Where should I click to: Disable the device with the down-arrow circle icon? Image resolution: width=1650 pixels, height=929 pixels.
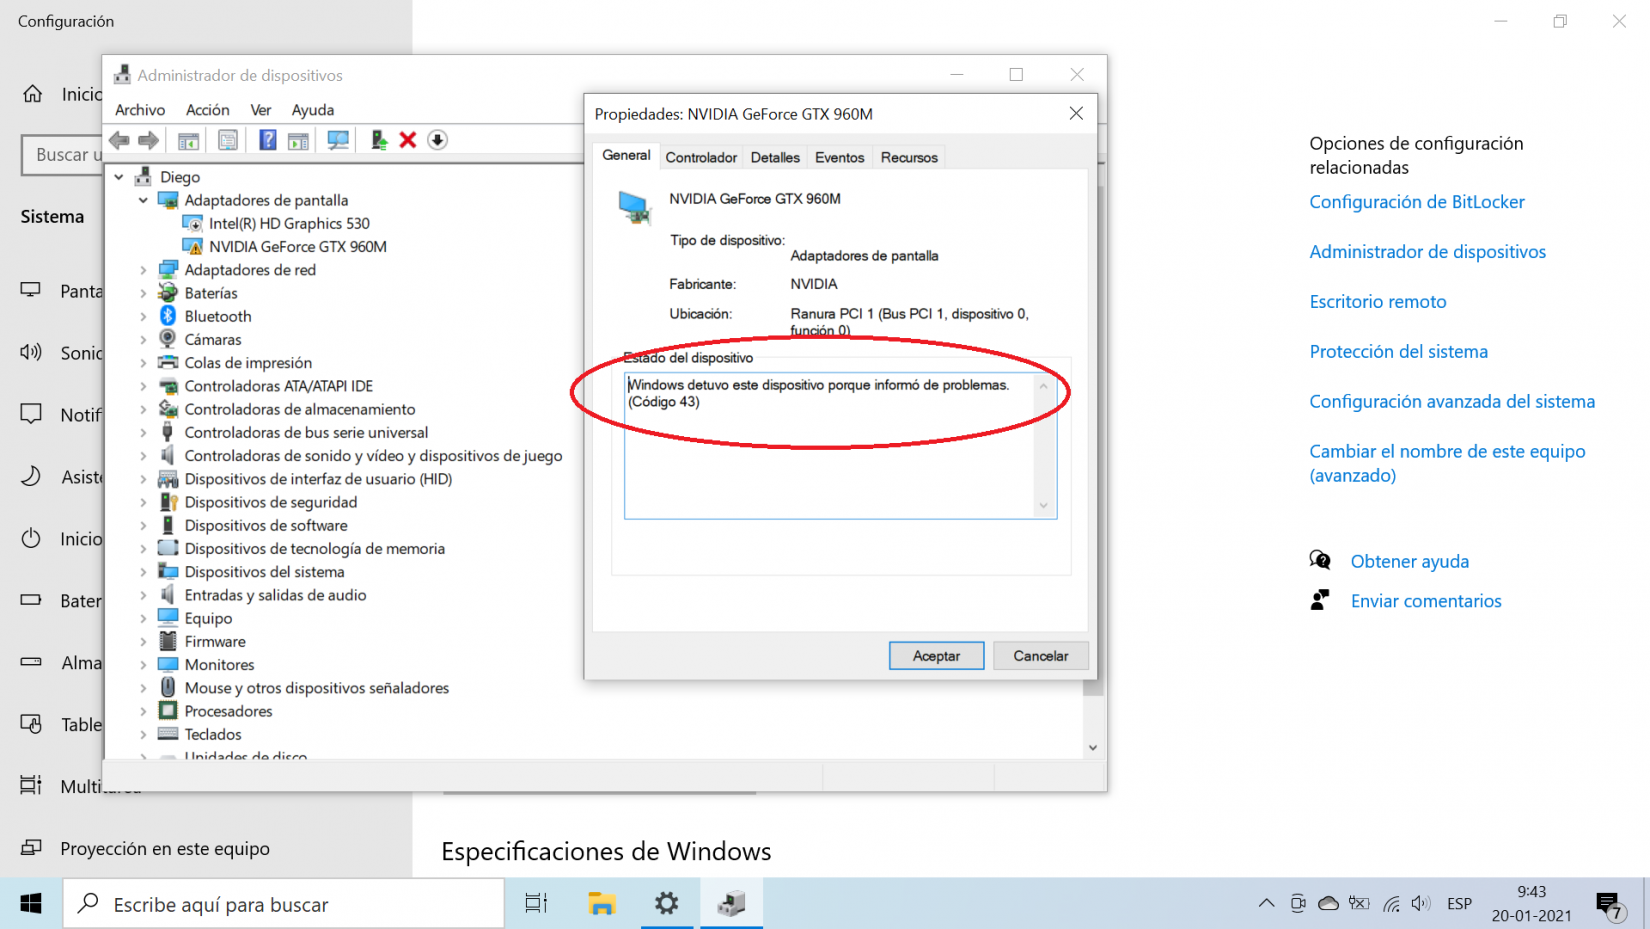tap(438, 140)
